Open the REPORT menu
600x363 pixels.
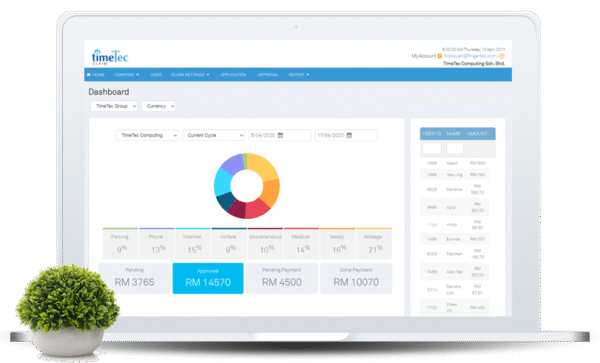298,75
